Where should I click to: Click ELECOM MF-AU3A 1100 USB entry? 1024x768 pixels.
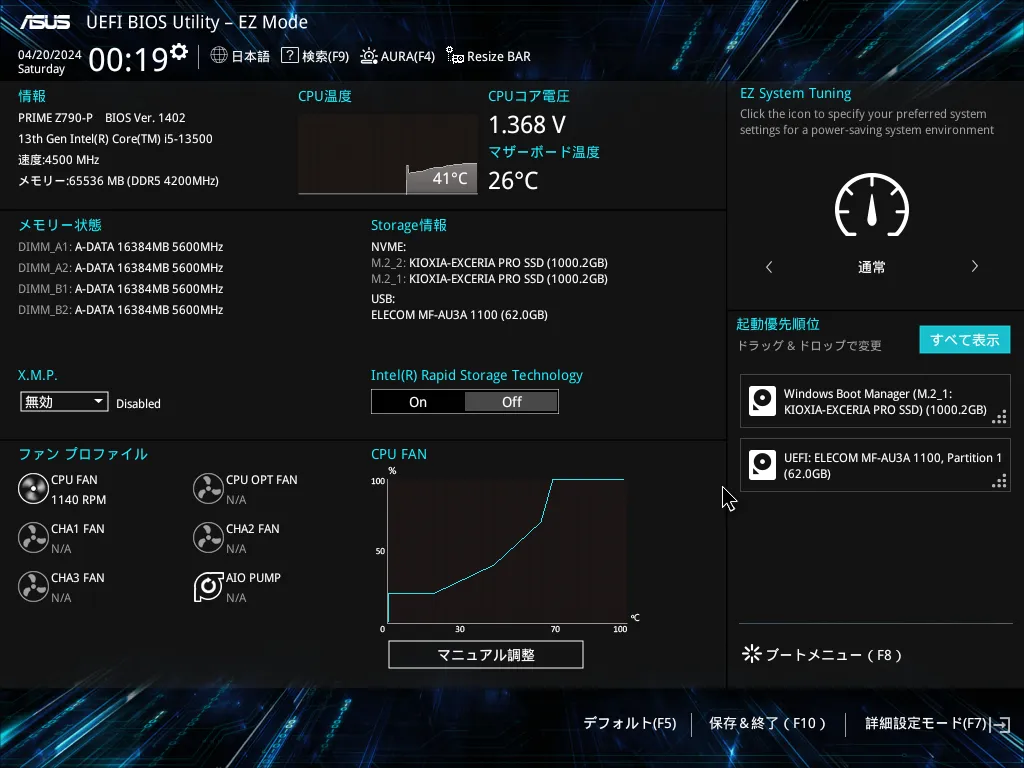(459, 315)
